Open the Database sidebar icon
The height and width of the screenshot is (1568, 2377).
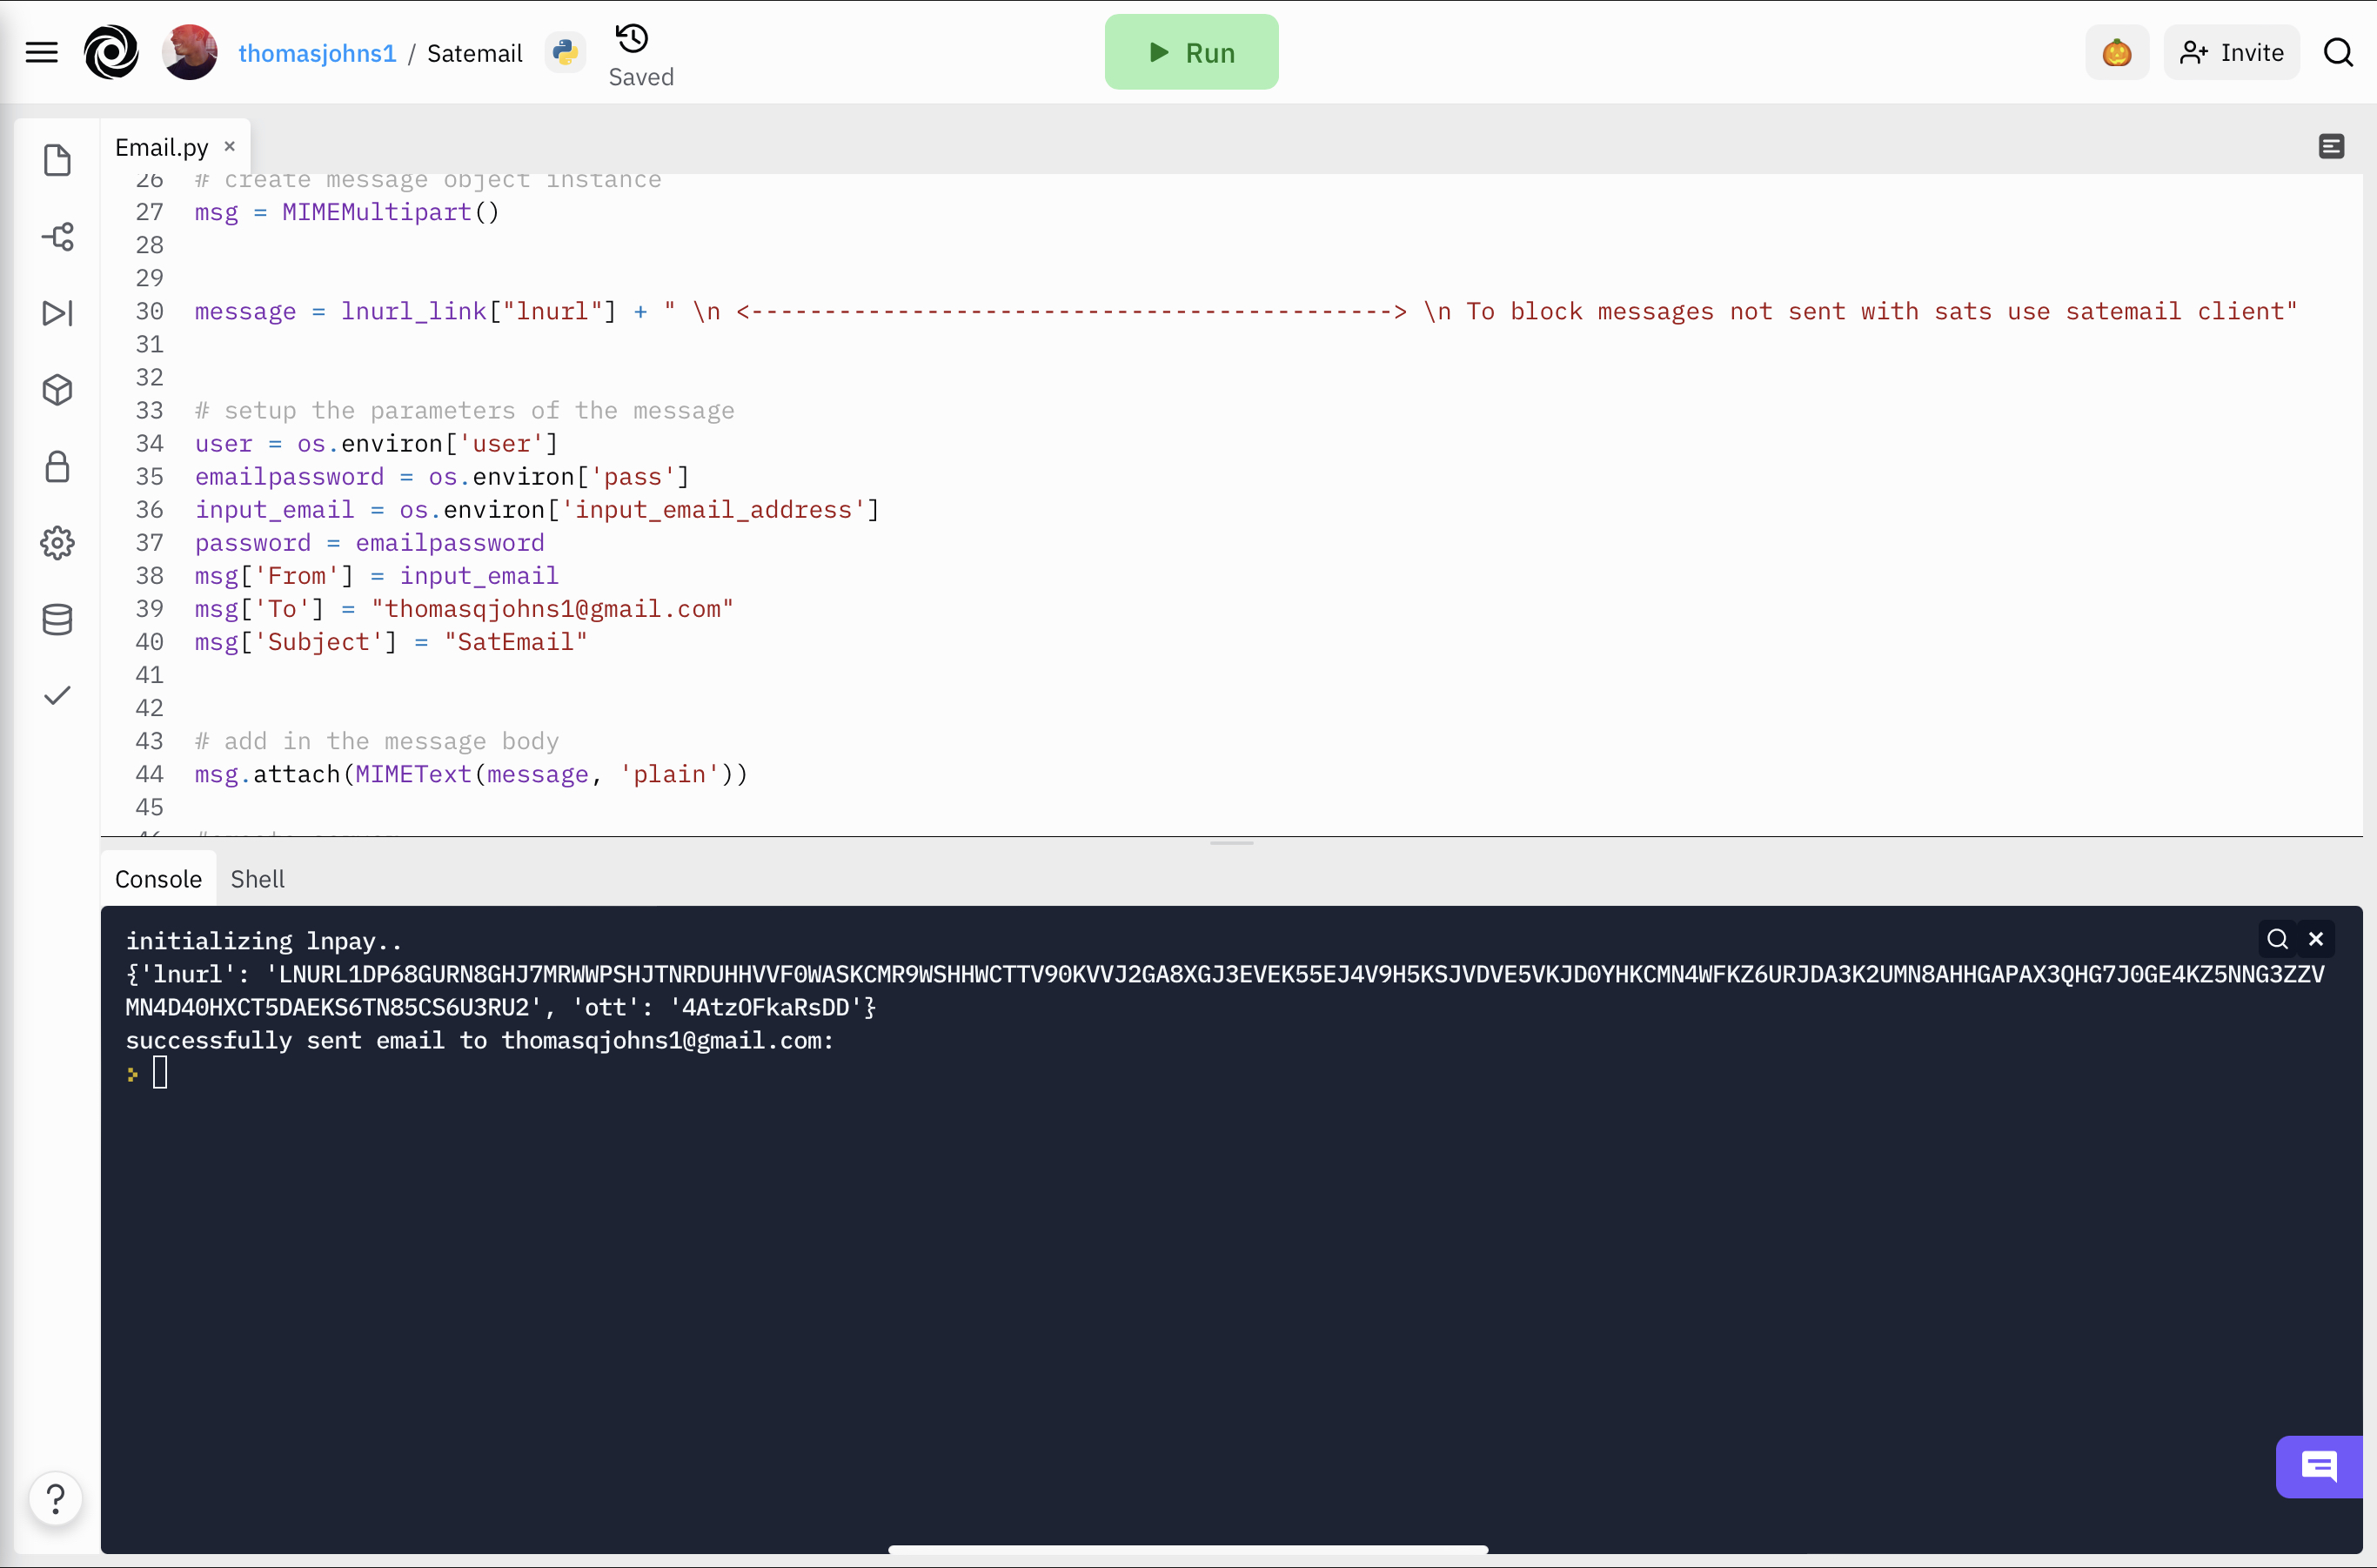click(x=57, y=620)
